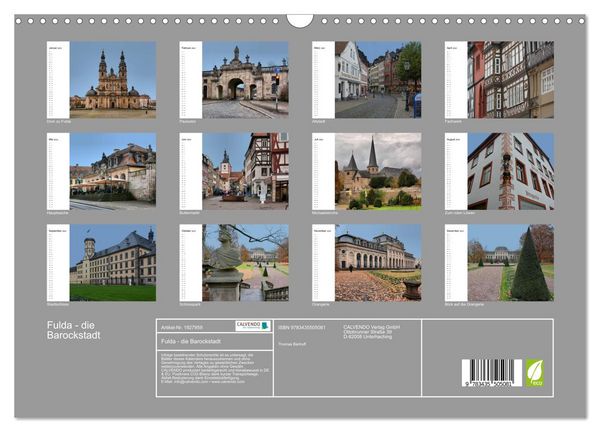600x432 pixels.
Task: Click the small legal notice paragraph
Action: tap(215, 368)
